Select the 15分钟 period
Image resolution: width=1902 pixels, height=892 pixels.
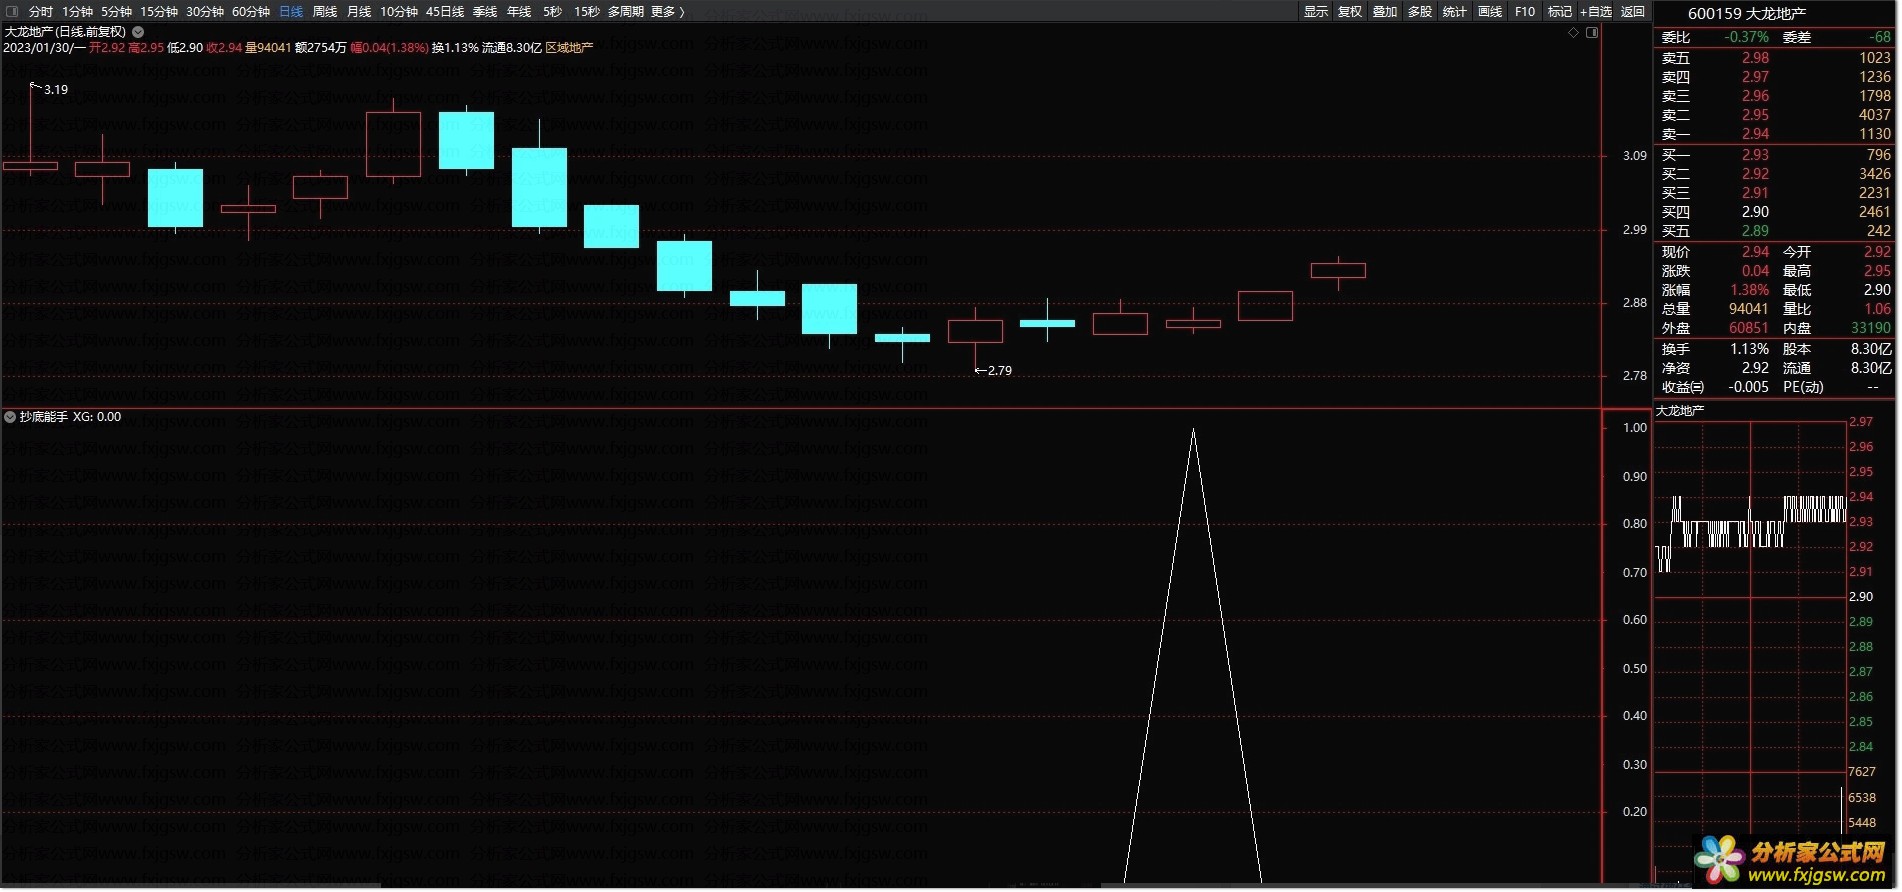159,12
